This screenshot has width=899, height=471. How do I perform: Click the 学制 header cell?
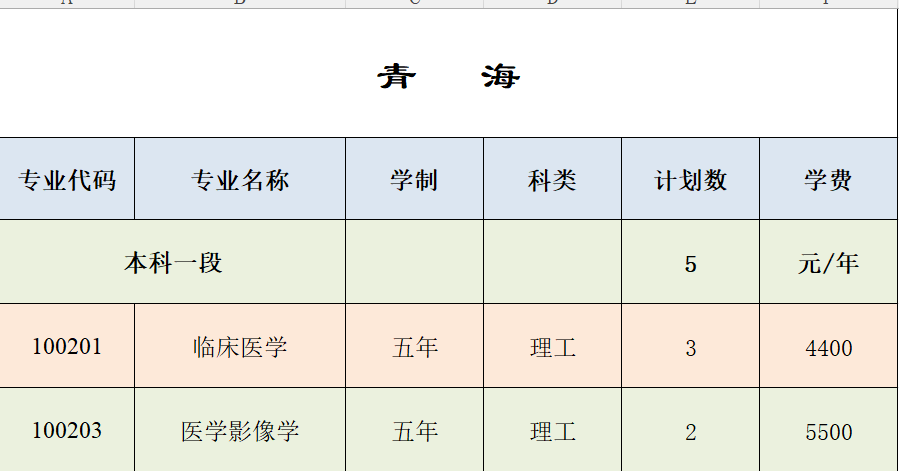(414, 180)
